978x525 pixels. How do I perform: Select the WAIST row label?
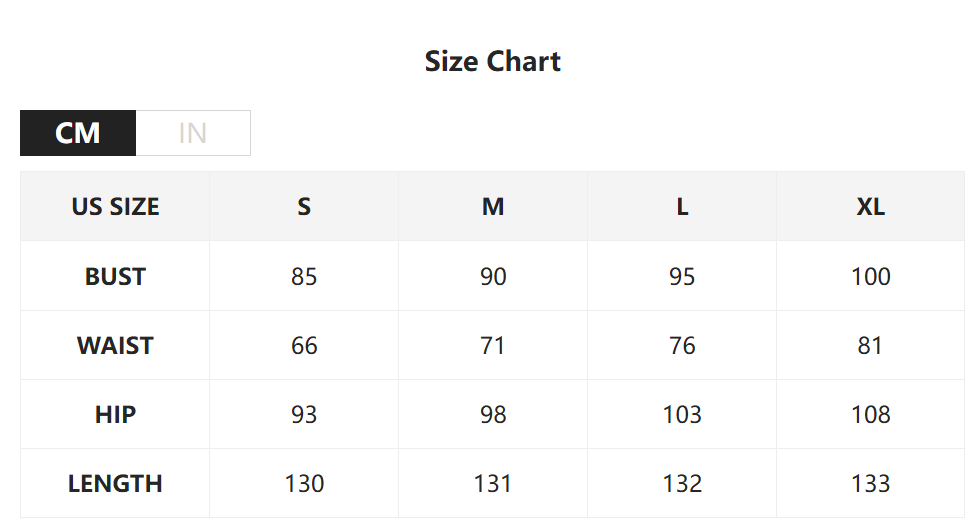point(115,346)
